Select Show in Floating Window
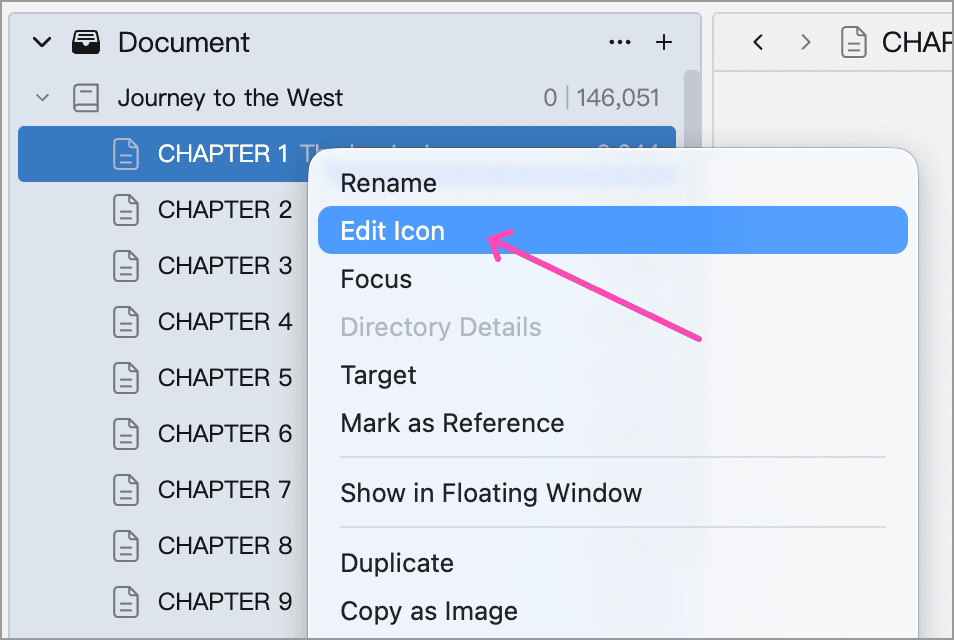 tap(491, 493)
